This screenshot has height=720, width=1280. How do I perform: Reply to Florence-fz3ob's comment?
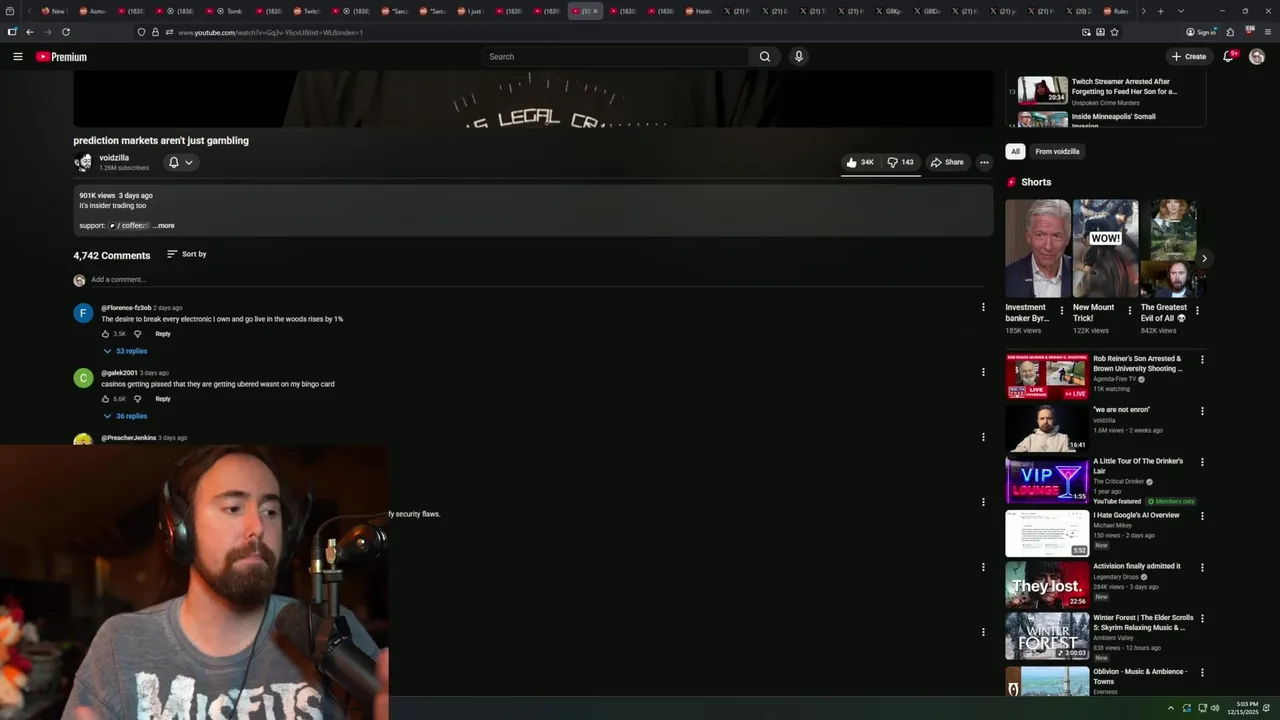click(163, 334)
